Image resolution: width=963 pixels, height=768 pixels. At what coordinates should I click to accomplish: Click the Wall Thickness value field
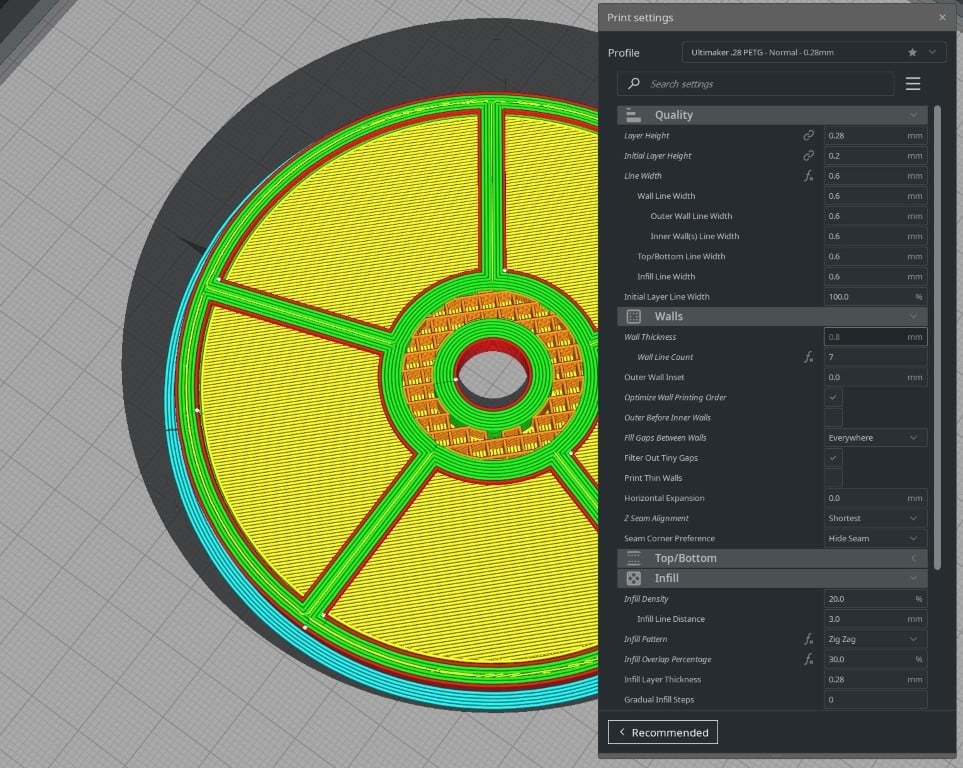(875, 337)
